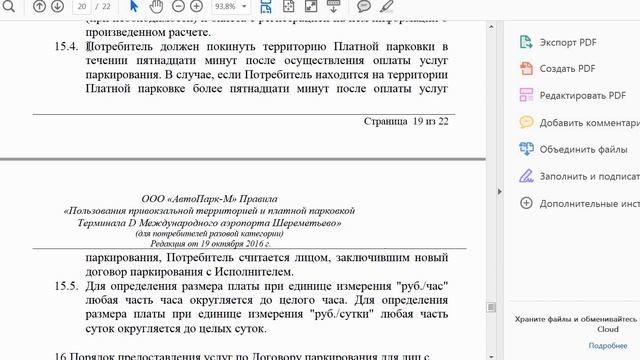
Task: Open the Добавить комментарий tool
Action: coord(589,122)
